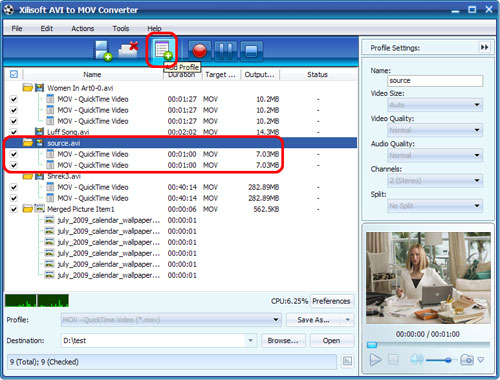Start conversion with the red record button

coord(200,51)
